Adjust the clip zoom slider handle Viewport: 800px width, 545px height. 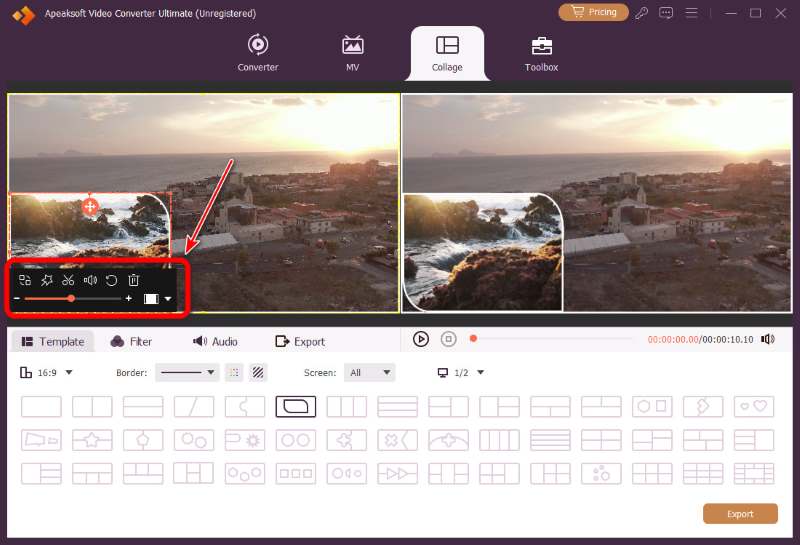[x=71, y=299]
